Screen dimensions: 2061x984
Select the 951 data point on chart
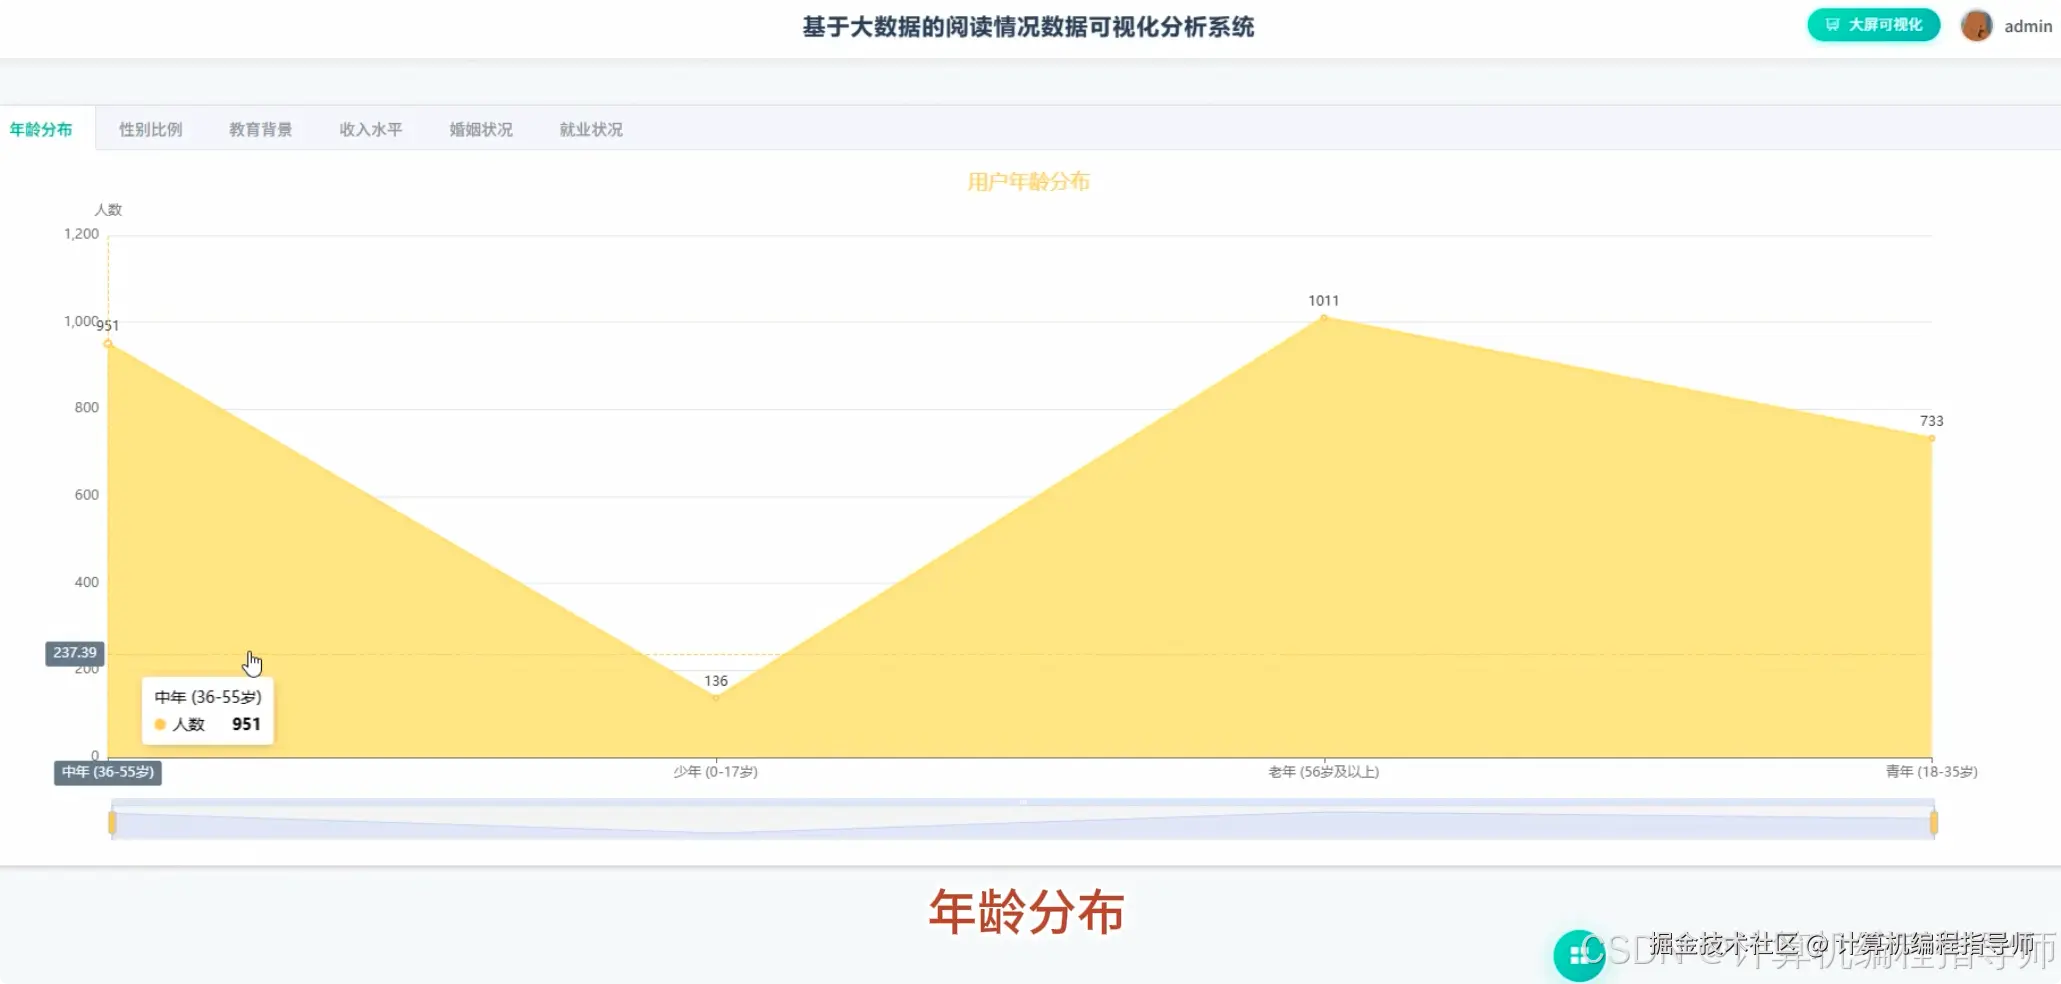coord(108,343)
